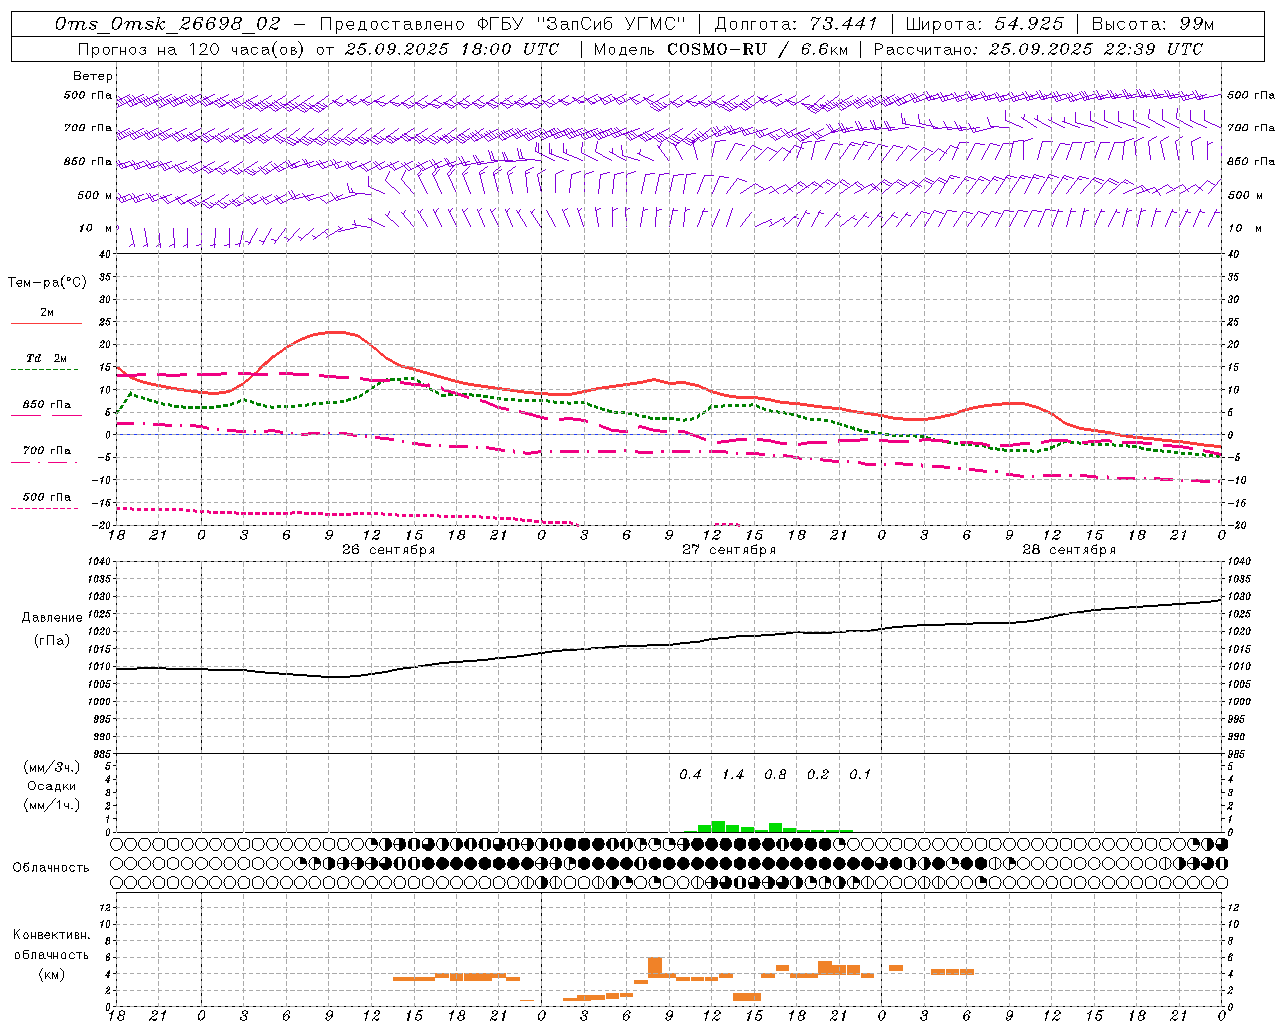Click the Осадки panel label
The image size is (1280, 1024).
pos(52,786)
